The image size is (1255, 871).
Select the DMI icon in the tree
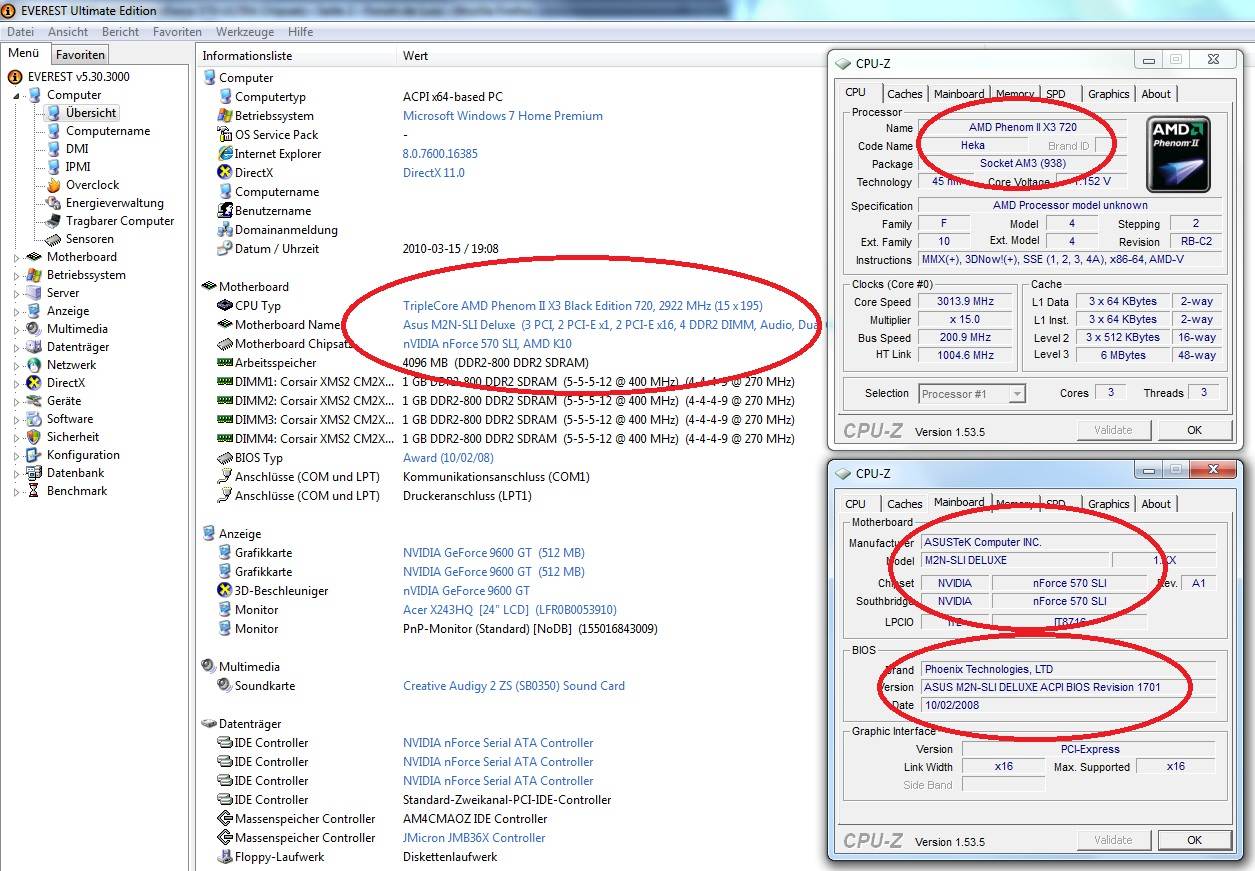click(x=53, y=149)
